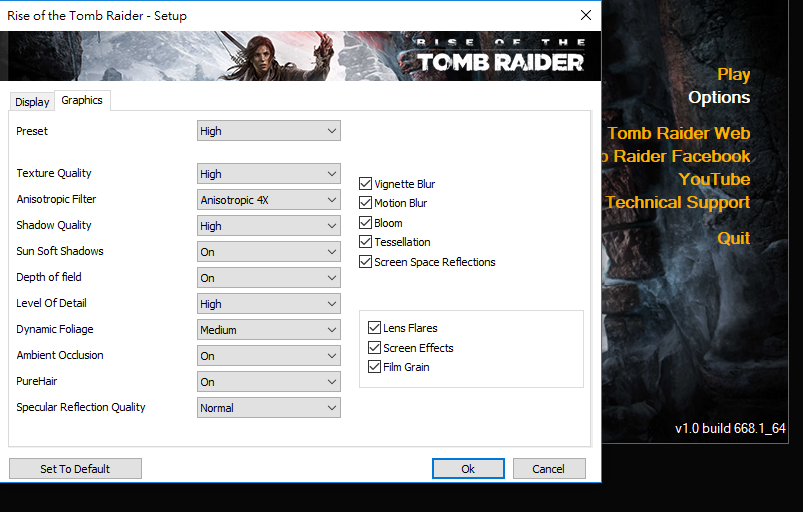Screen dimensions: 803x512
Task: Open the Raider Facebook link in launcher
Action: tap(676, 156)
